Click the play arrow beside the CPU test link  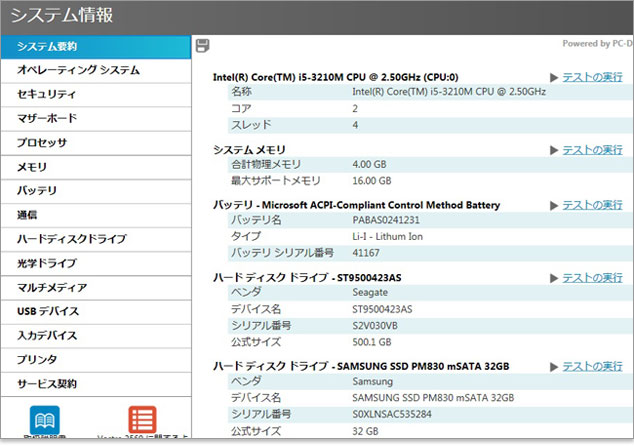(x=554, y=77)
